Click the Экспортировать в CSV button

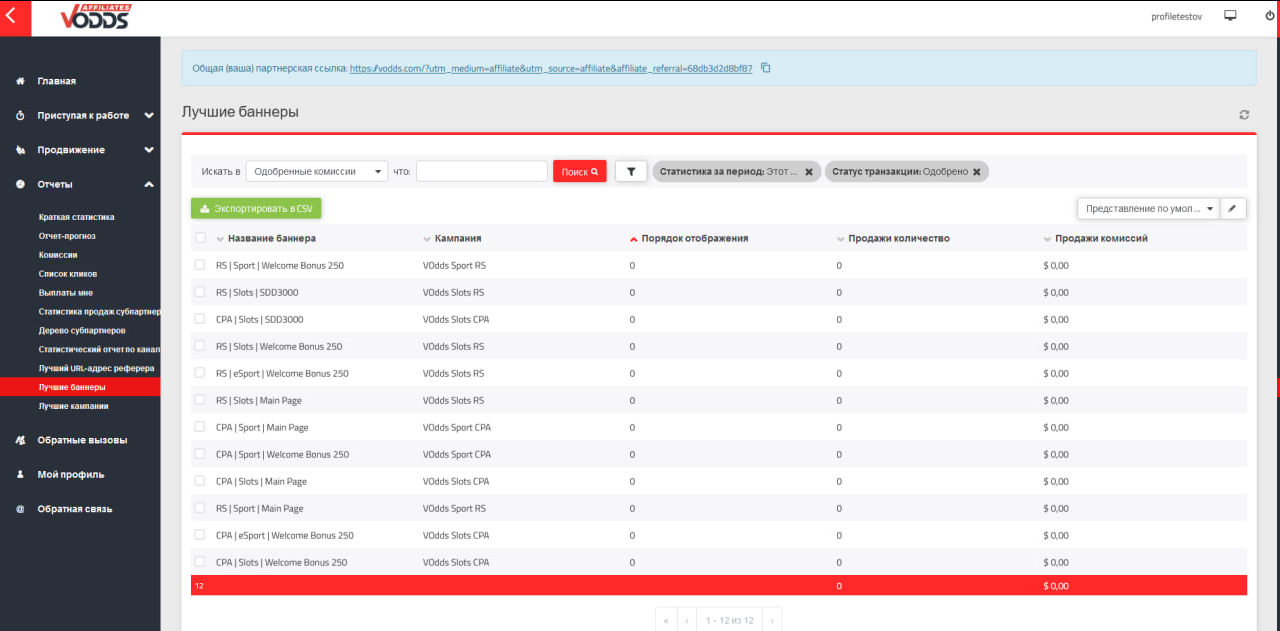[256, 209]
